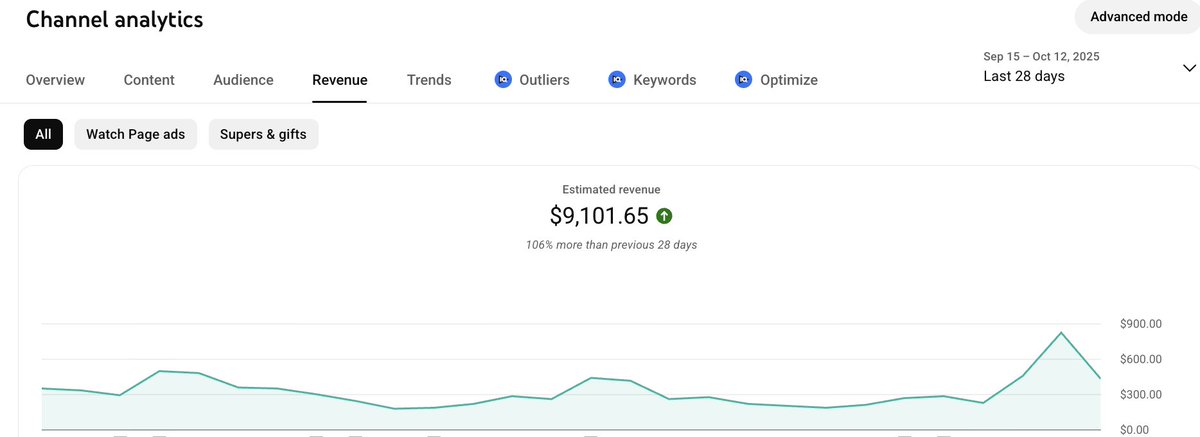Click the Estimated revenue label
The image size is (1200, 437).
(611, 189)
